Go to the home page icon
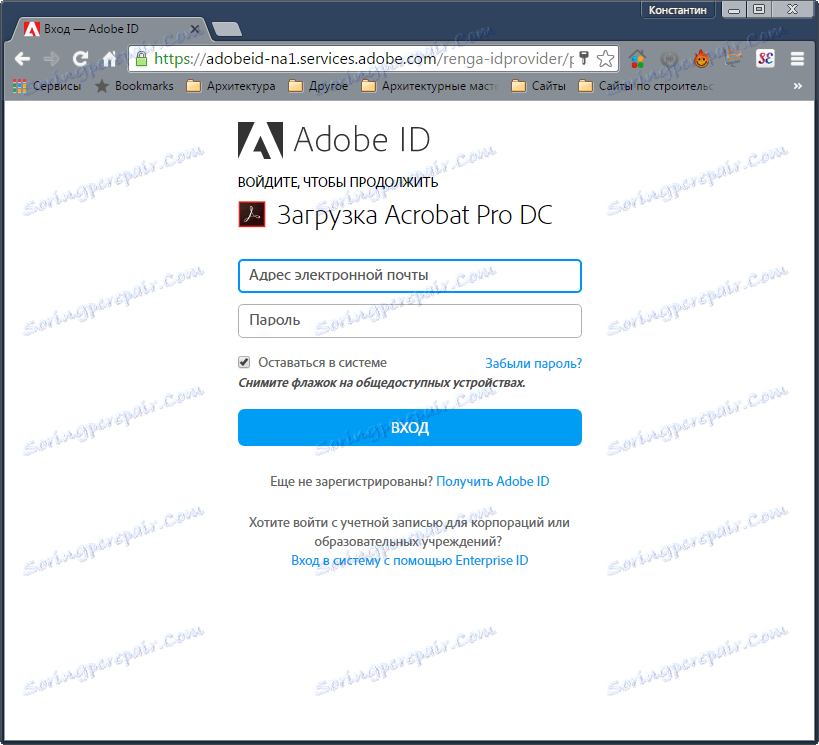This screenshot has width=819, height=745. [109, 59]
